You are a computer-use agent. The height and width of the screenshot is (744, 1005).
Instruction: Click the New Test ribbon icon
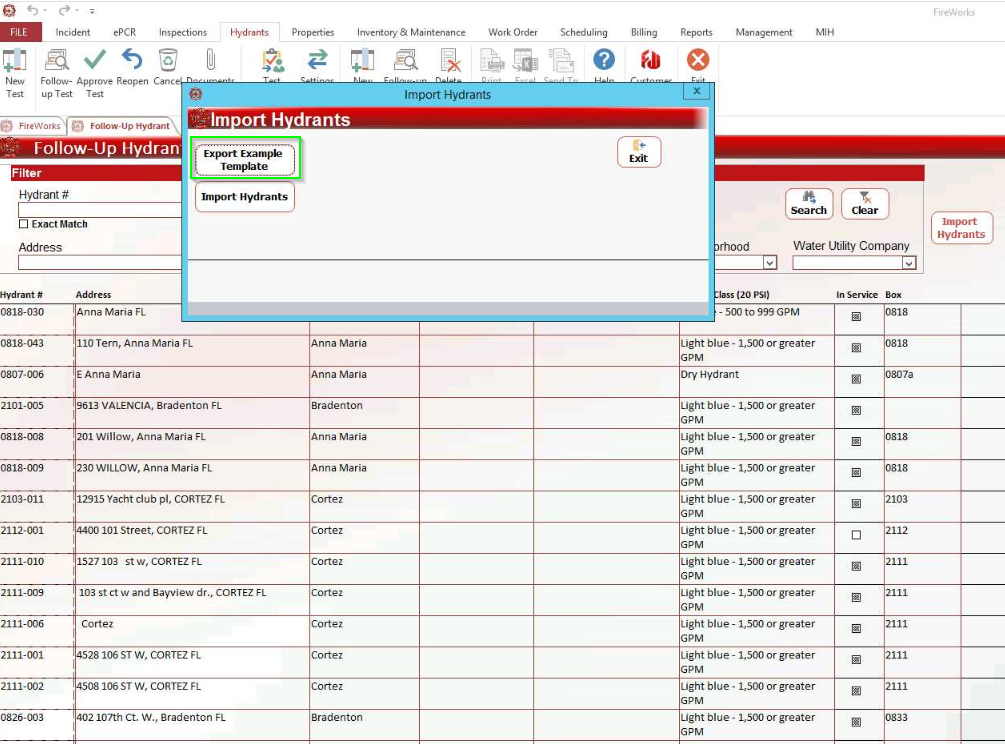[15, 62]
